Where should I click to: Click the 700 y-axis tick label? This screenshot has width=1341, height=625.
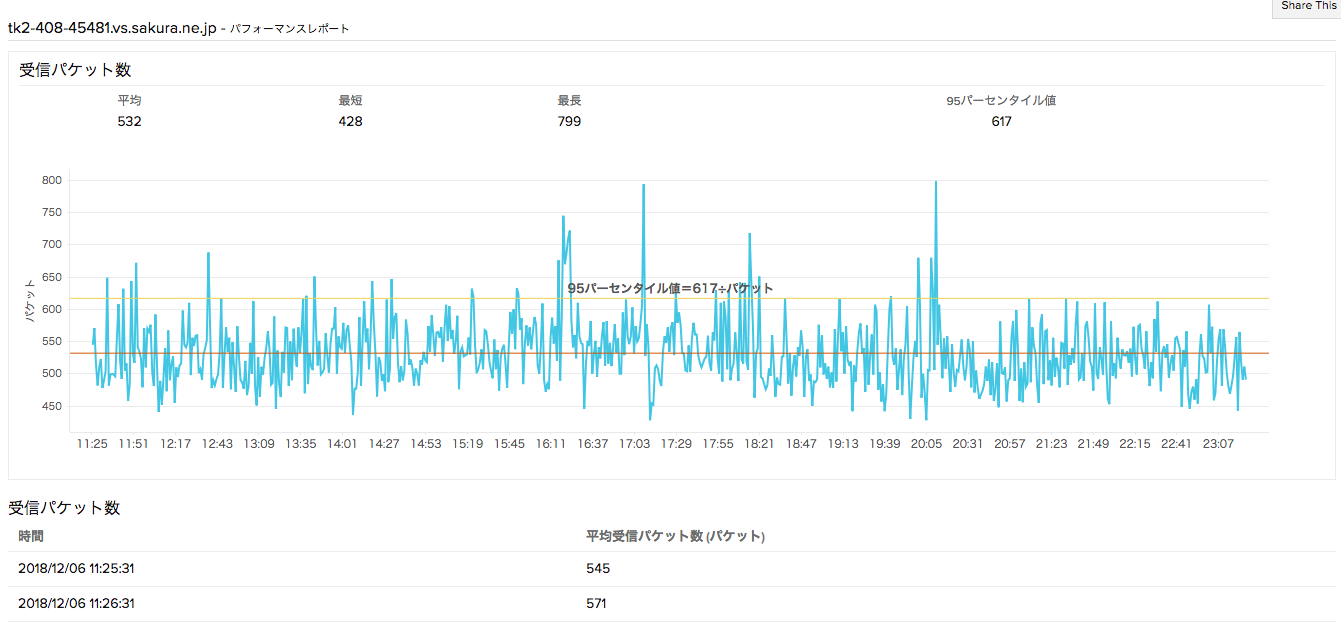52,245
